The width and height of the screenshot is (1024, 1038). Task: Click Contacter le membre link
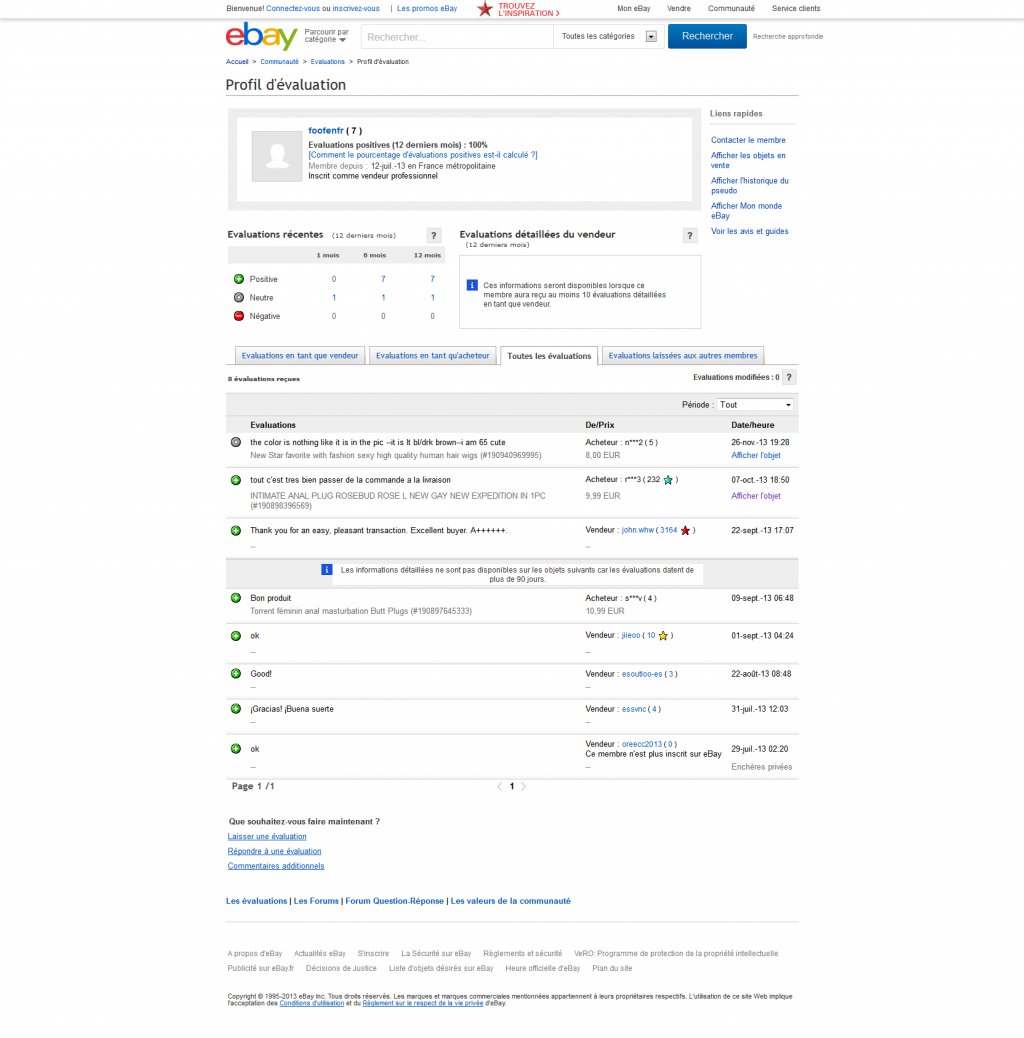point(748,140)
